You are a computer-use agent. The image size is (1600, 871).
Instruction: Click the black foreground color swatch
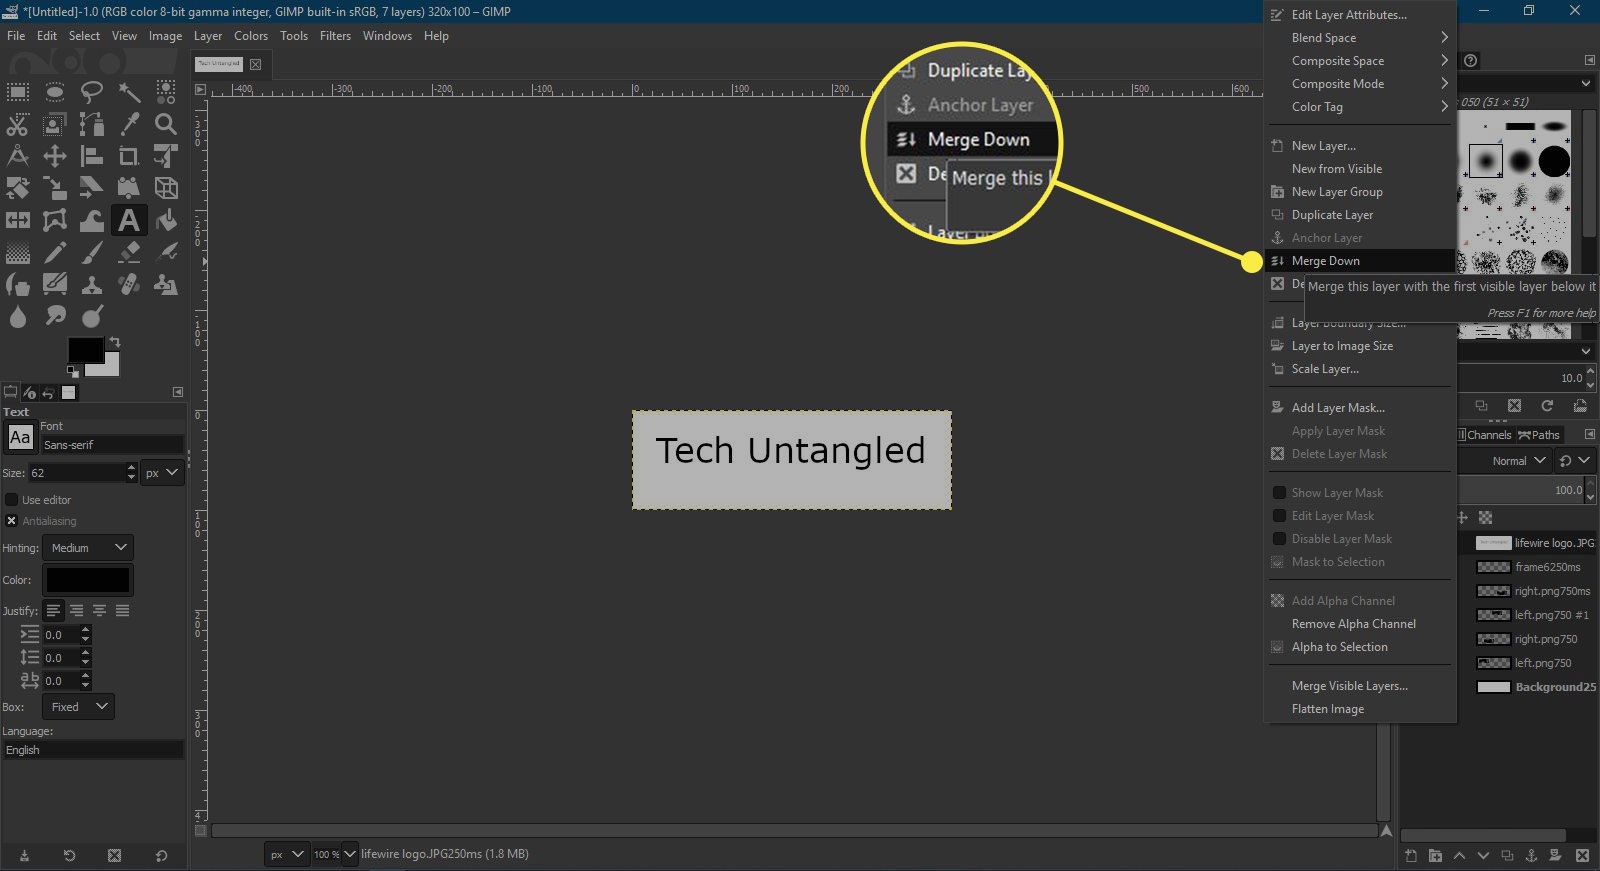[x=85, y=350]
